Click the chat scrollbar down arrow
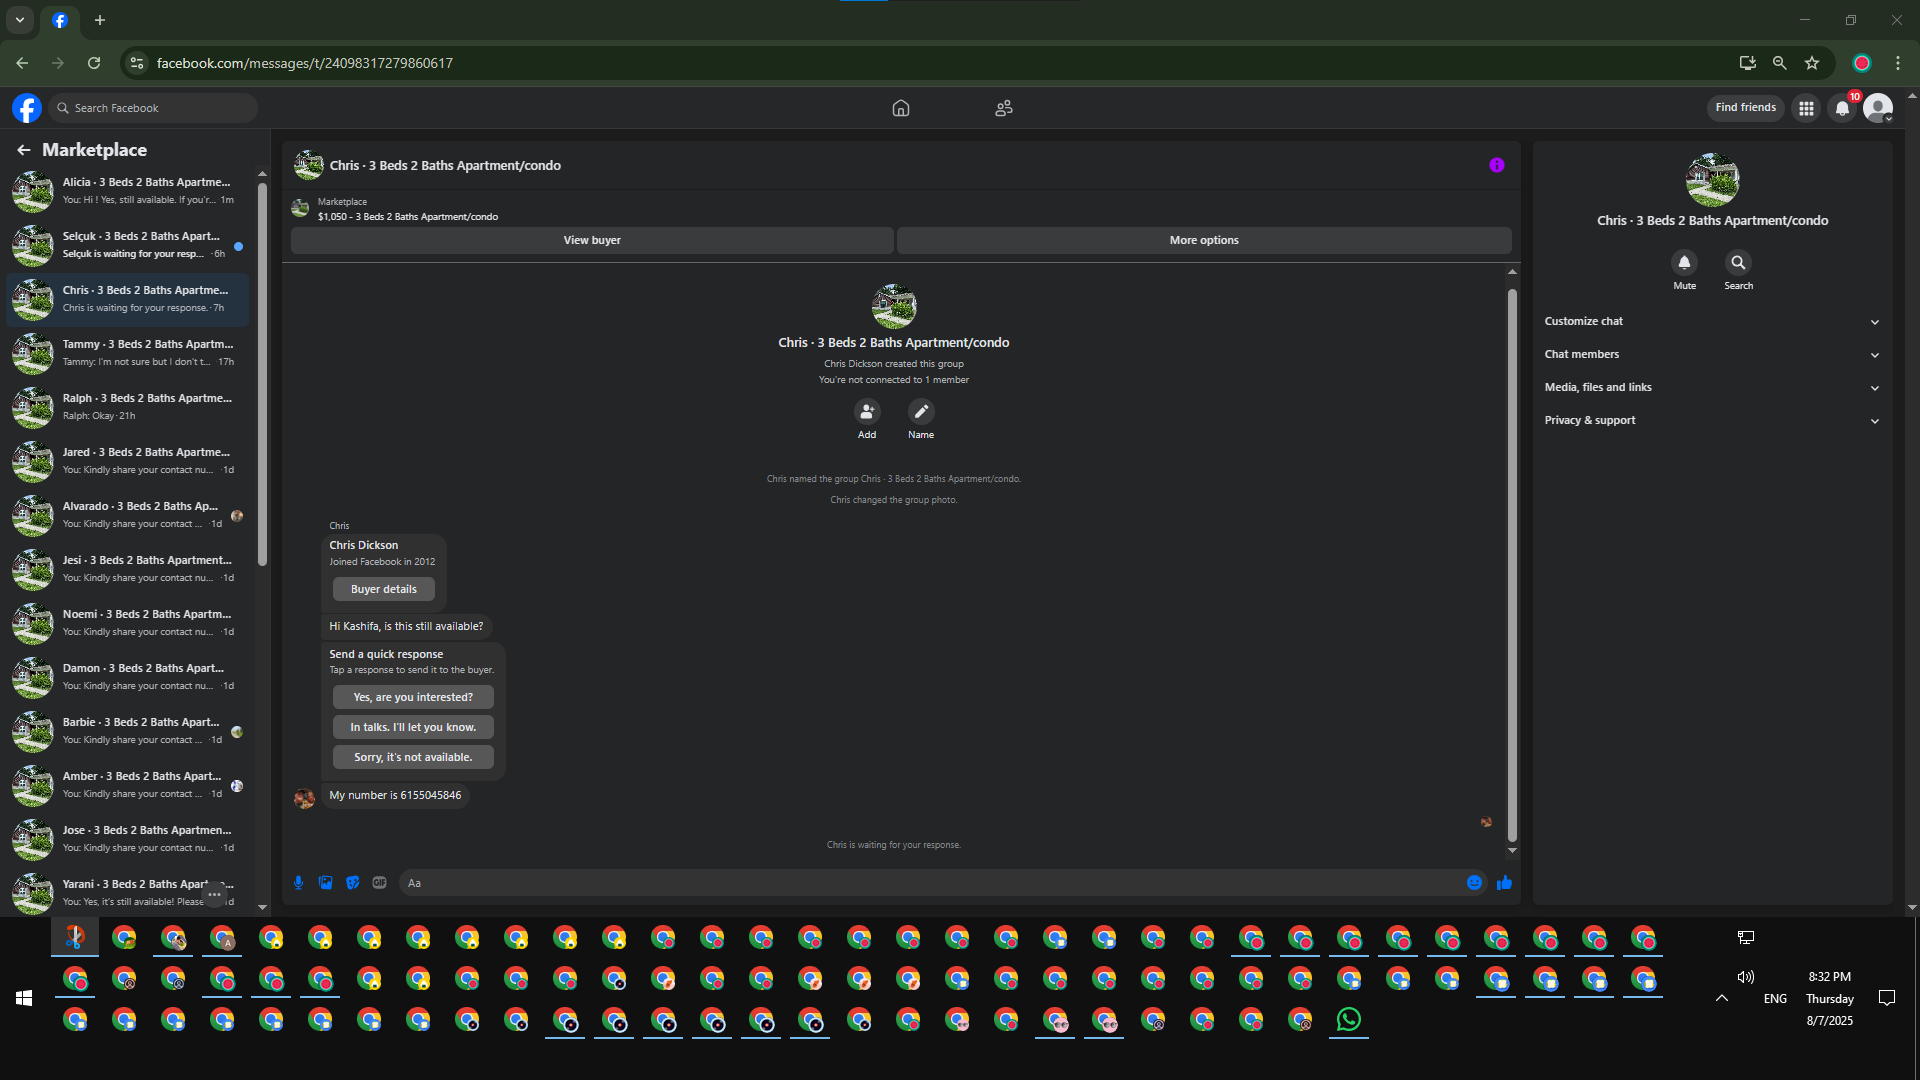Image resolution: width=1920 pixels, height=1080 pixels. point(1512,851)
